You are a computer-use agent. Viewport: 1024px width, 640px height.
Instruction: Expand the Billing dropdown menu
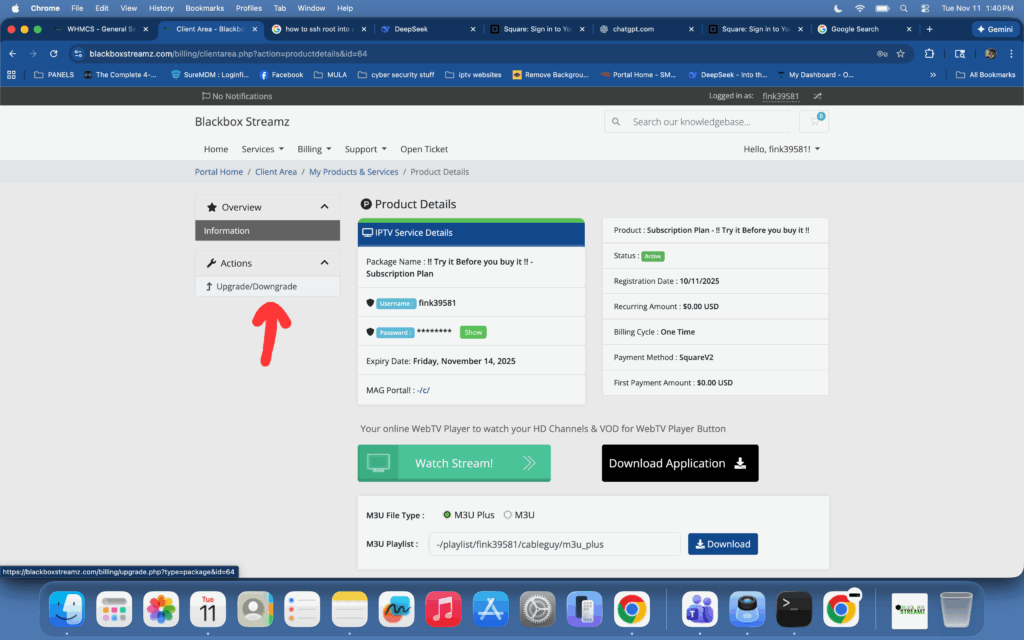point(314,149)
